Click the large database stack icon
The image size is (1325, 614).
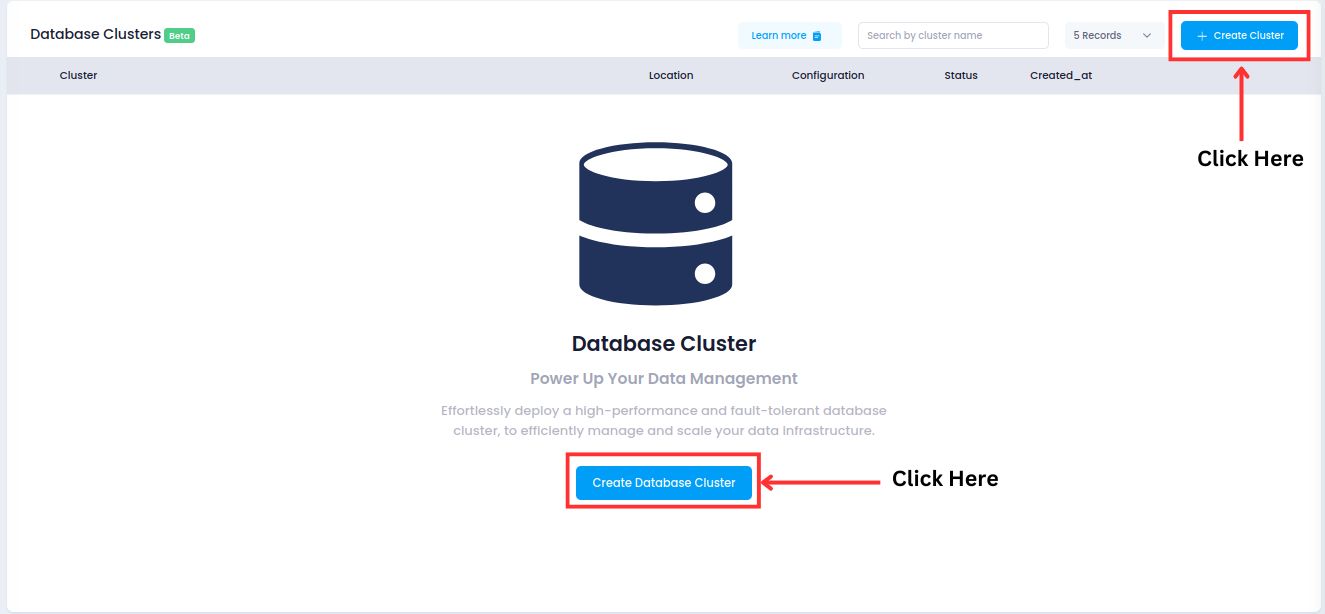click(656, 223)
